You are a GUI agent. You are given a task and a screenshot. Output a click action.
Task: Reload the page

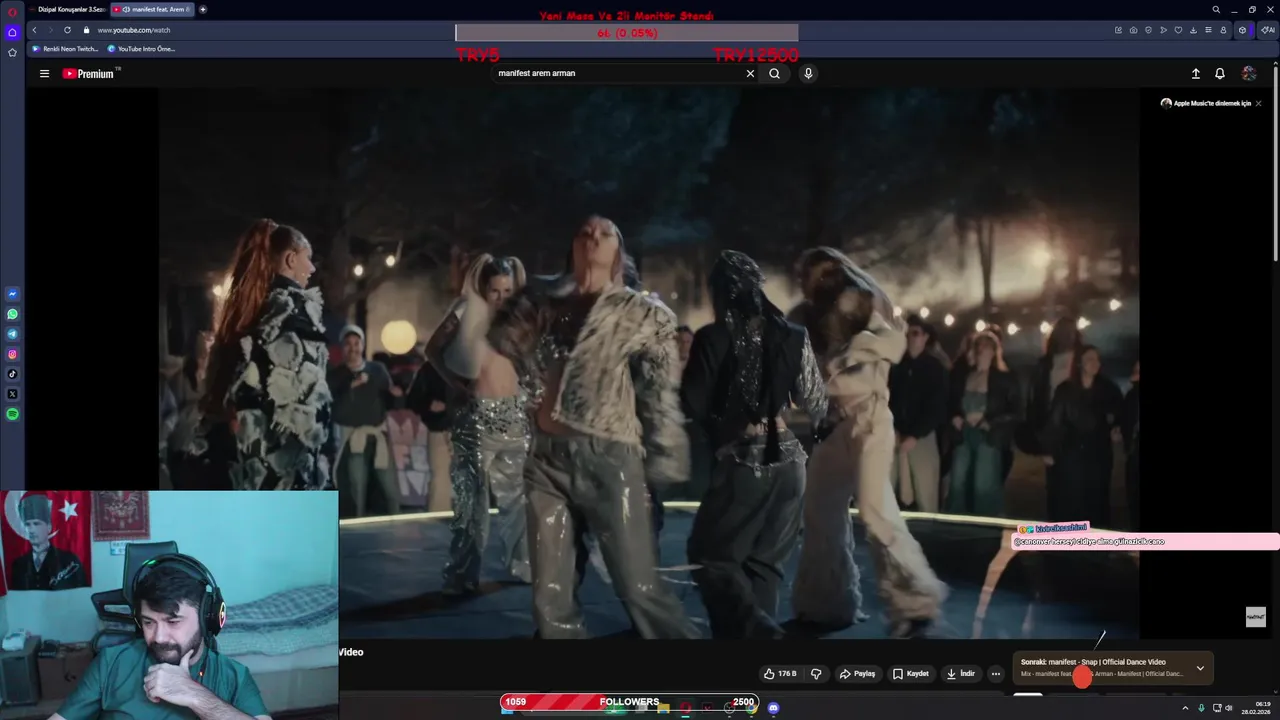click(x=67, y=30)
